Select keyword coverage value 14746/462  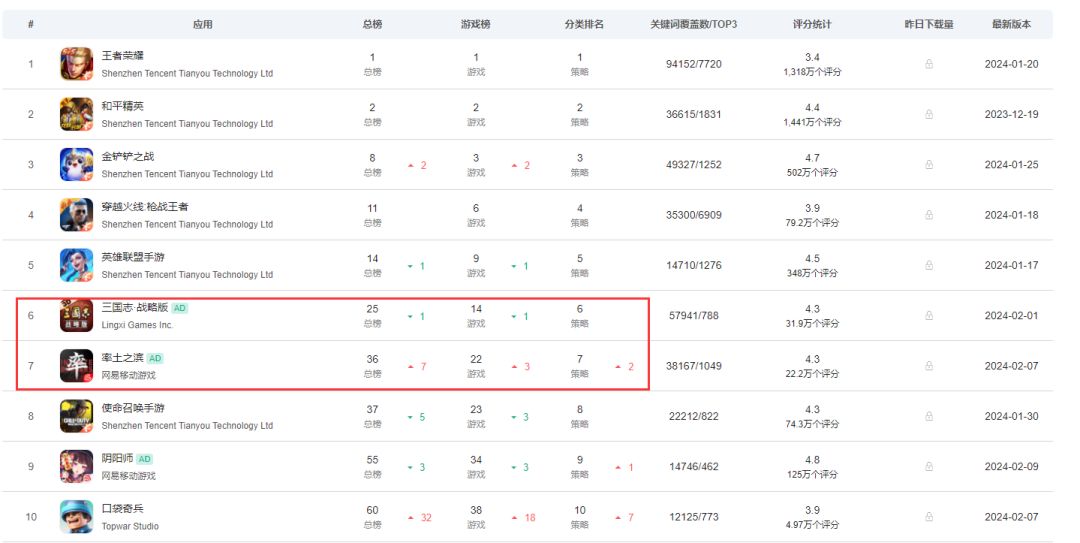coord(694,467)
